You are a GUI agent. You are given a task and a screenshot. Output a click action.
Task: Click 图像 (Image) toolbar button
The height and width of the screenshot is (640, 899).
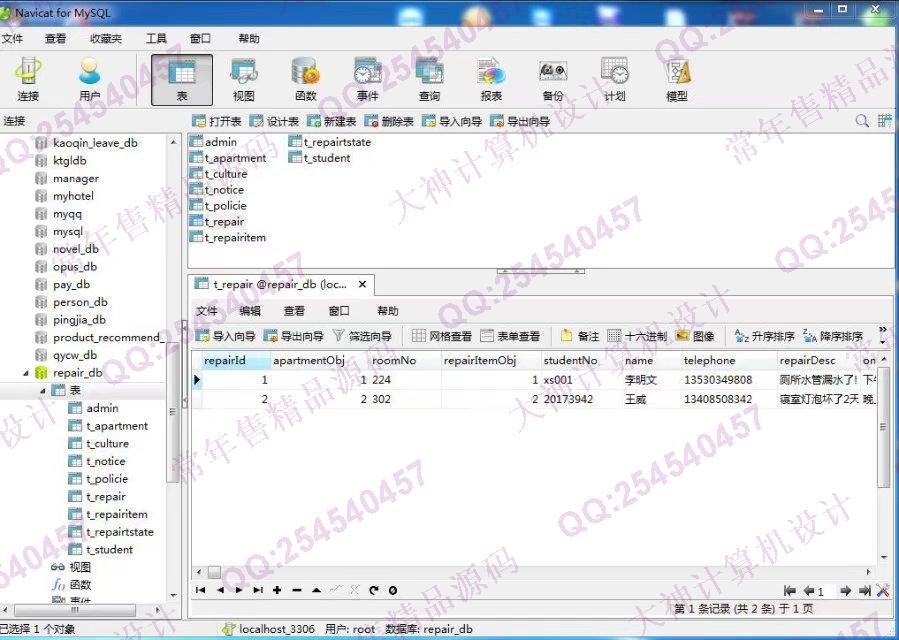pos(695,336)
